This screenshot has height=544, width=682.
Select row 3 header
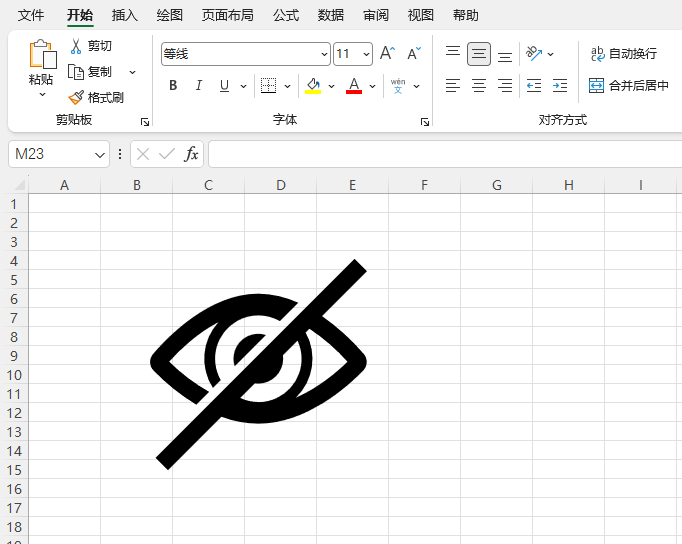coord(14,242)
